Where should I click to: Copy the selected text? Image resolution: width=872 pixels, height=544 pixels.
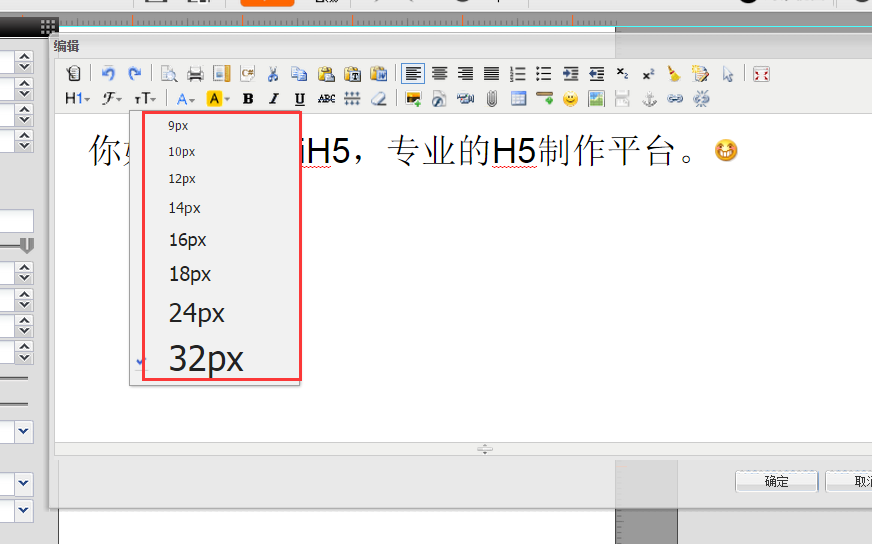click(299, 73)
